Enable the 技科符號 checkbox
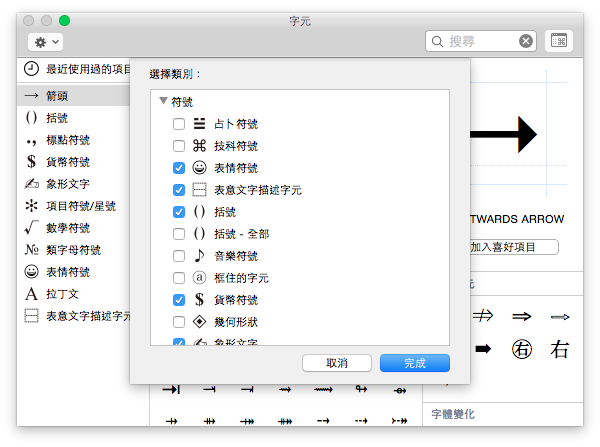 (x=179, y=146)
